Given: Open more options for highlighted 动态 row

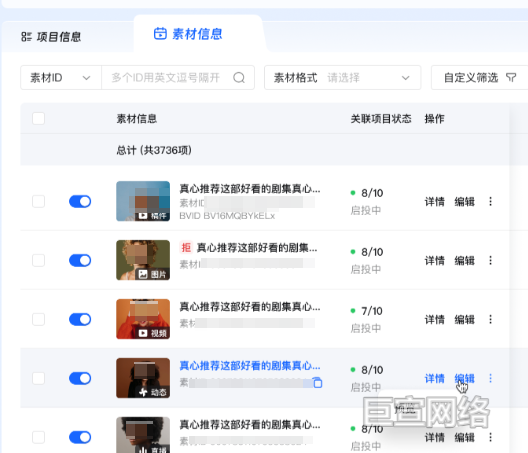Looking at the screenshot, I should 490,378.
